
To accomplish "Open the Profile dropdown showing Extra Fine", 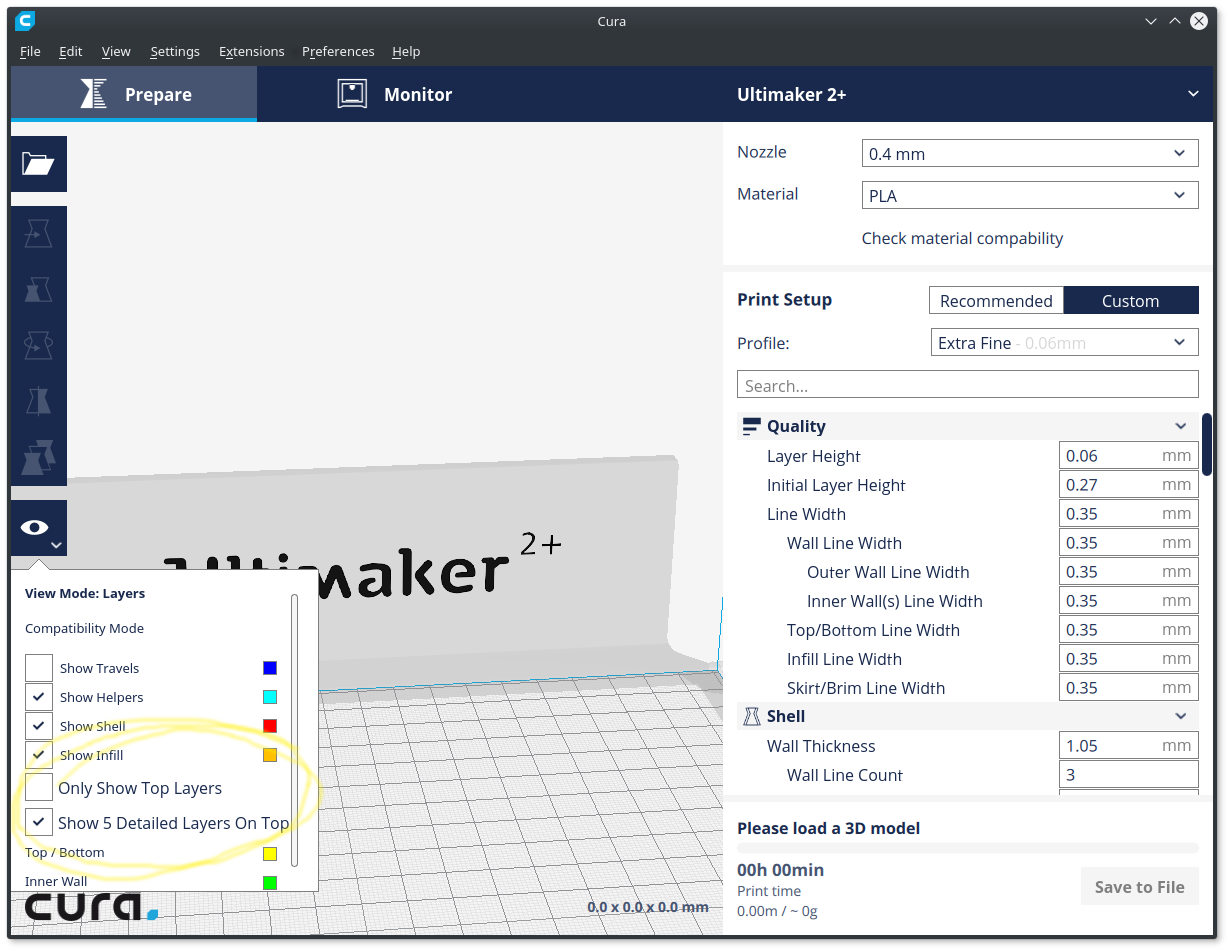I will click(x=1064, y=342).
